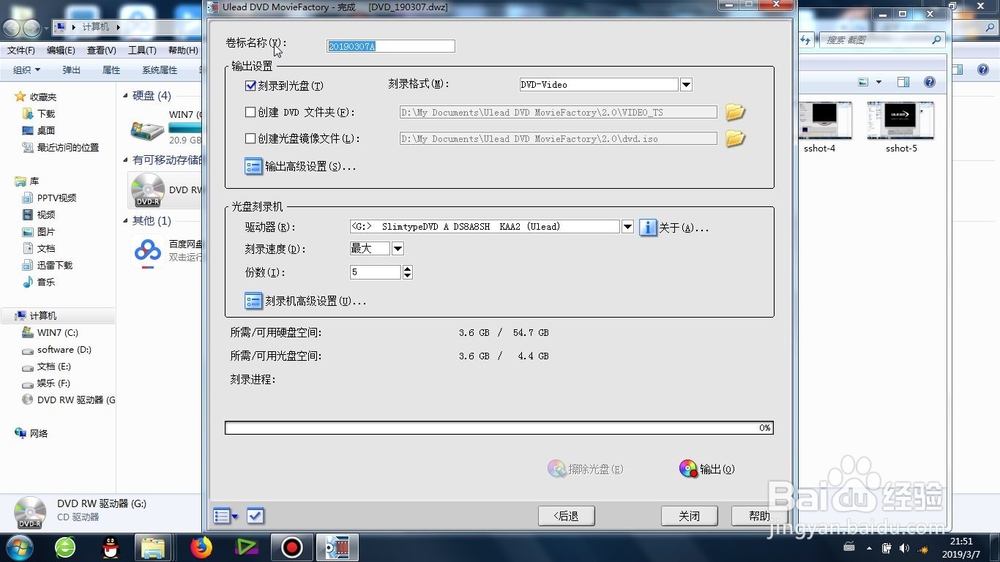Screen dimensions: 1000x562
Task: Open the green video player taskbar icon
Action: pyautogui.click(x=246, y=547)
